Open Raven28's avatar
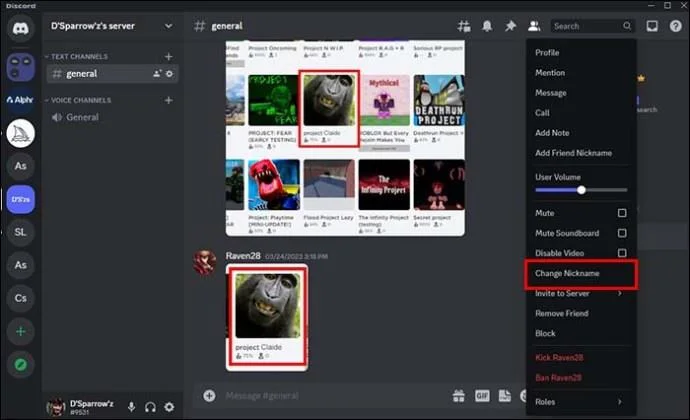This screenshot has width=690, height=420. point(205,262)
